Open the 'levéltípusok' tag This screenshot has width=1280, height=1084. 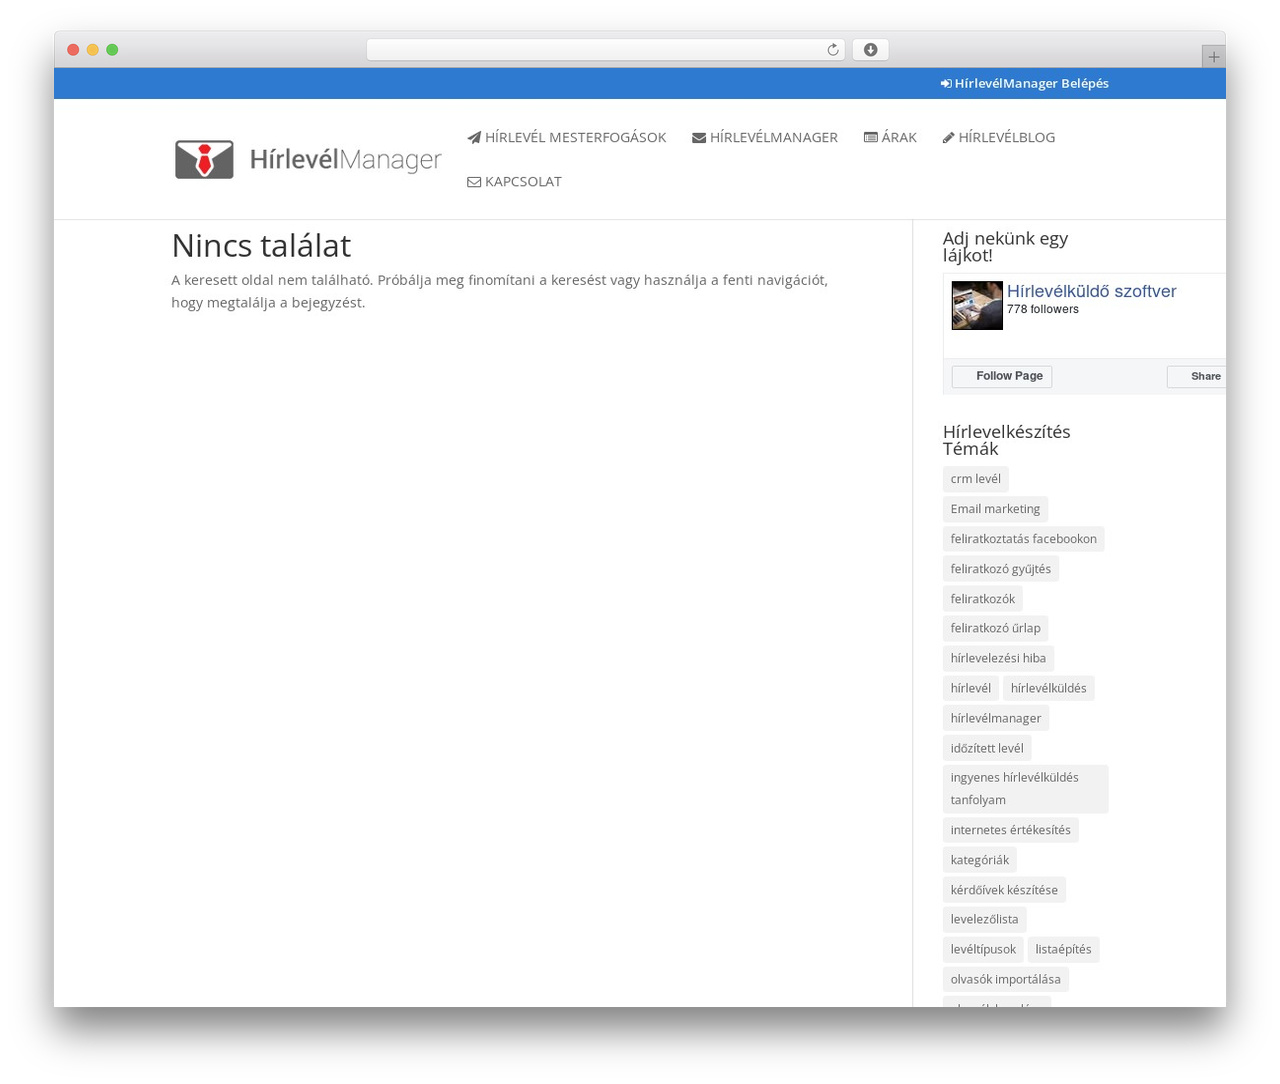coord(983,949)
